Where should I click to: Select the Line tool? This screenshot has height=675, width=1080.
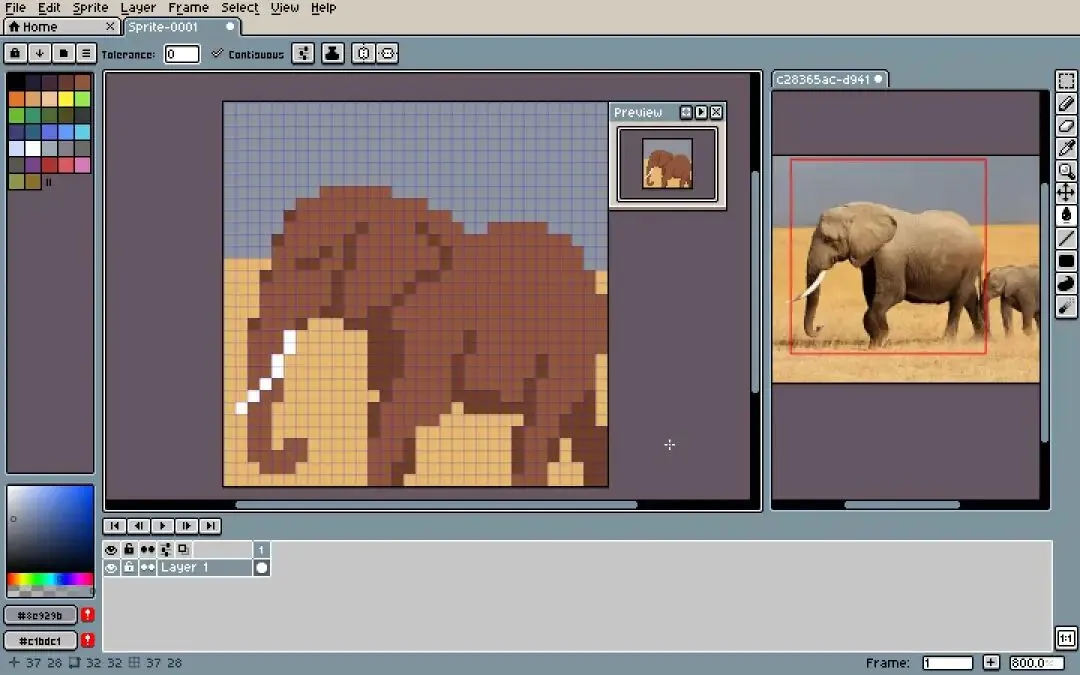coord(1066,238)
